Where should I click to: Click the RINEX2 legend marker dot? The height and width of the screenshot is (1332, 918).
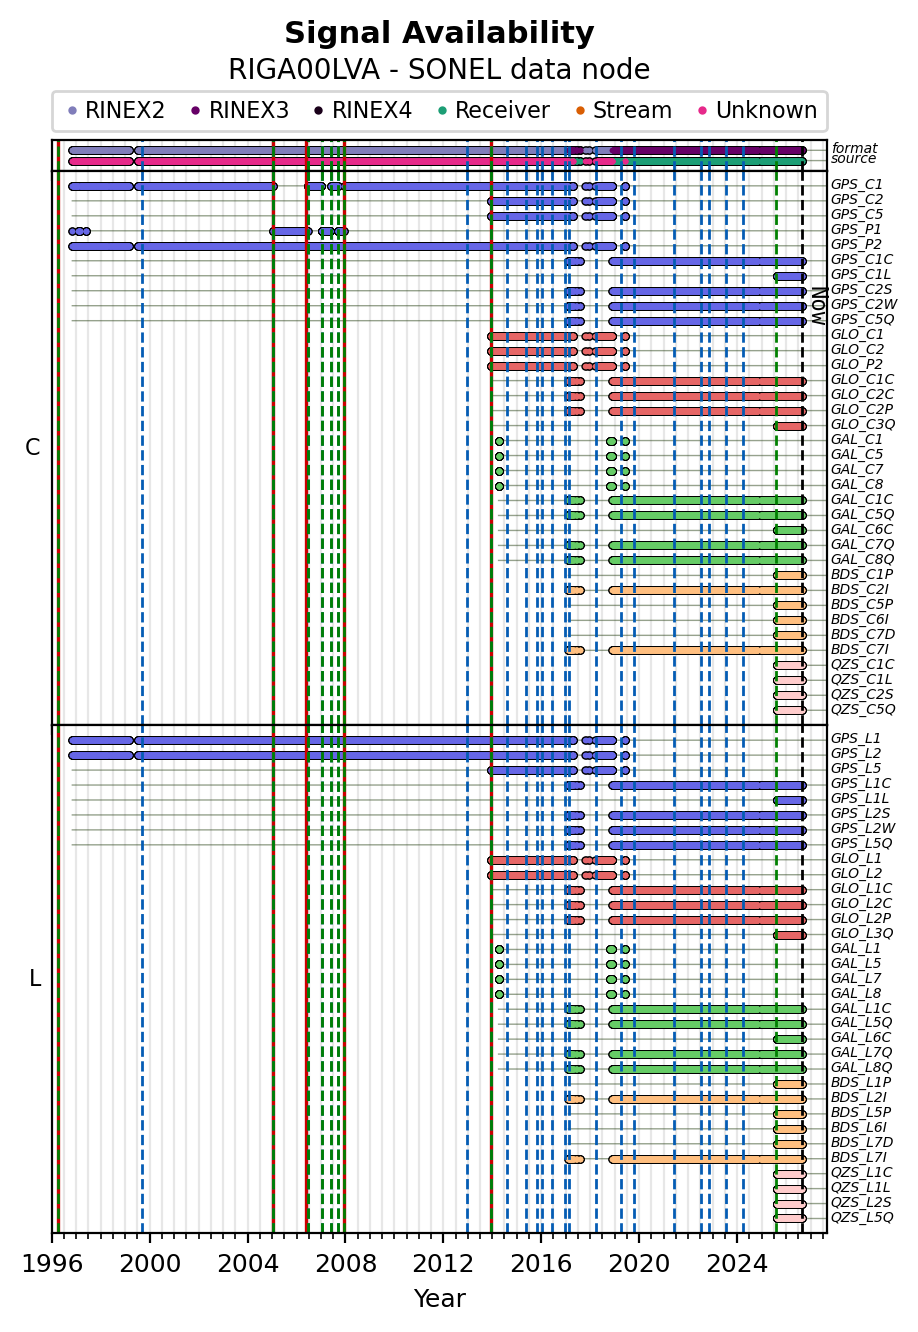coord(72,111)
